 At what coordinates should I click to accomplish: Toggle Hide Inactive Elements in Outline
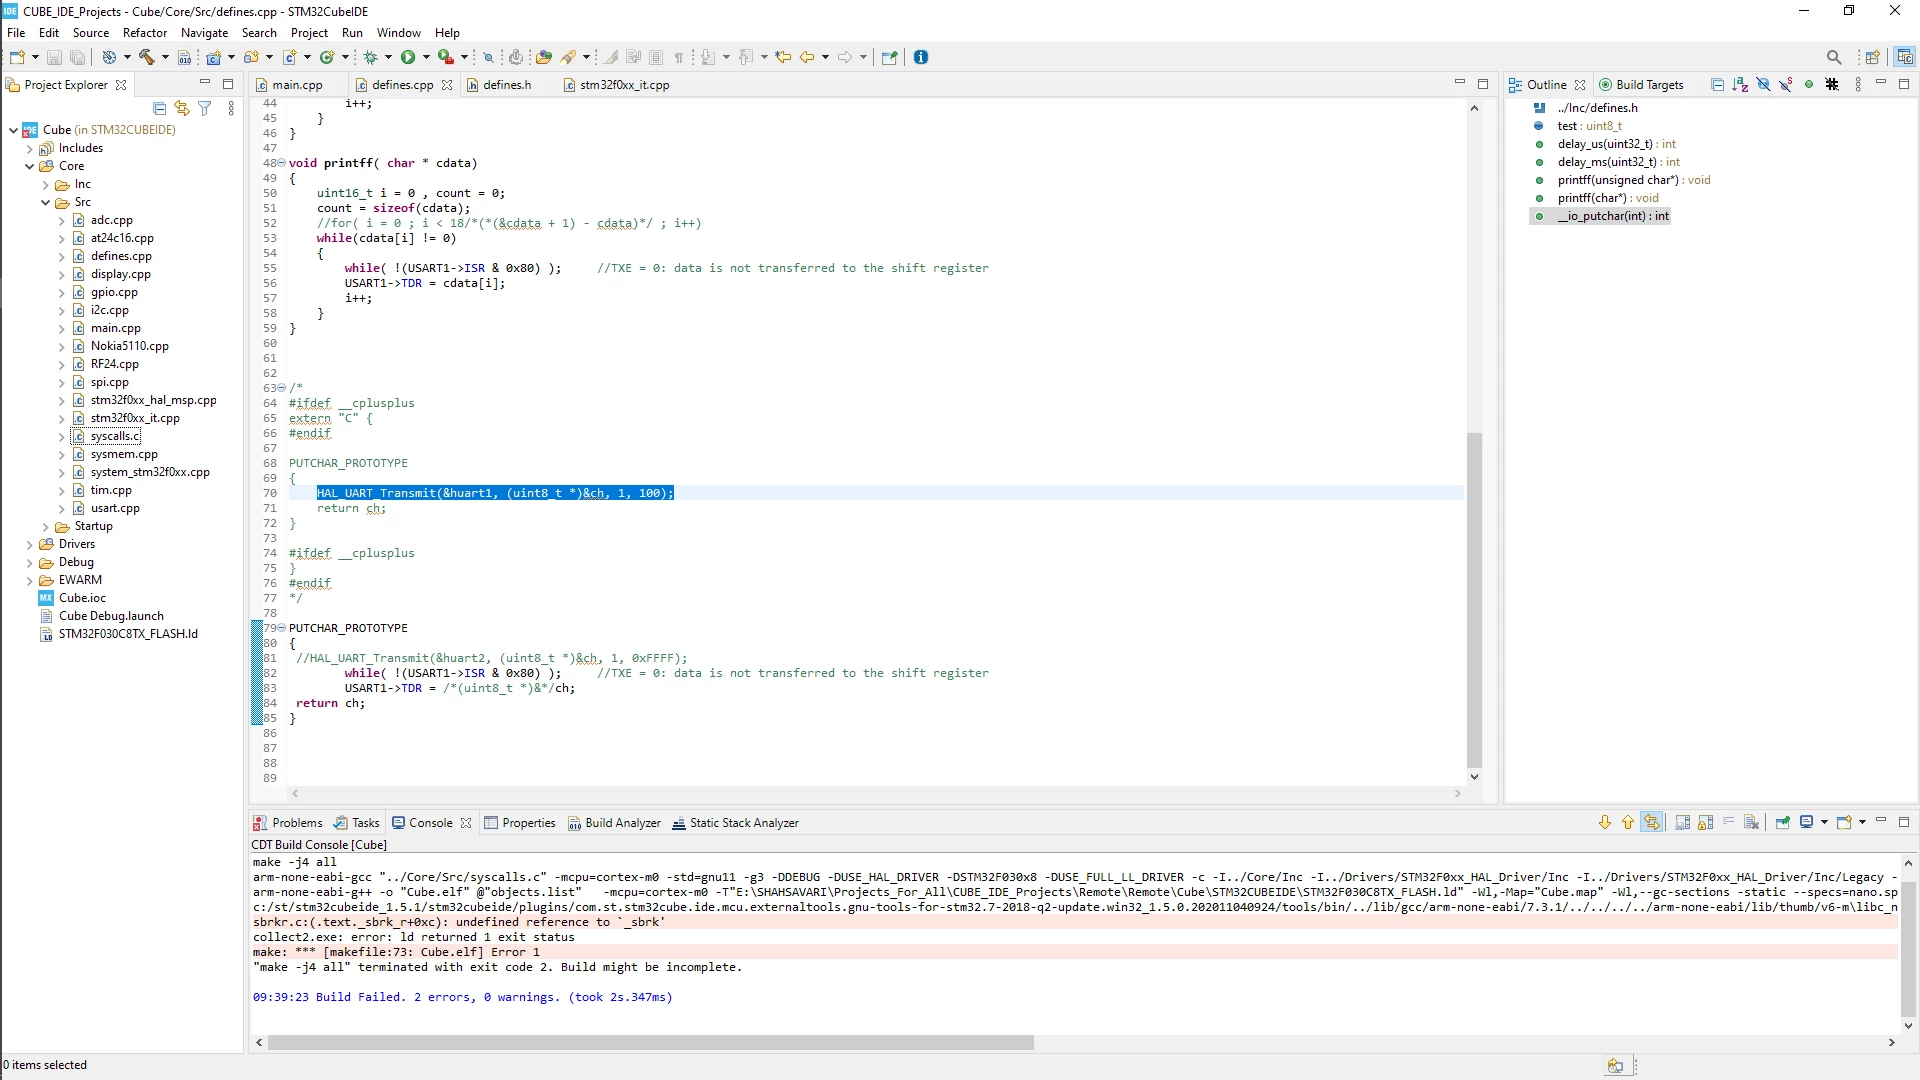[x=1832, y=85]
